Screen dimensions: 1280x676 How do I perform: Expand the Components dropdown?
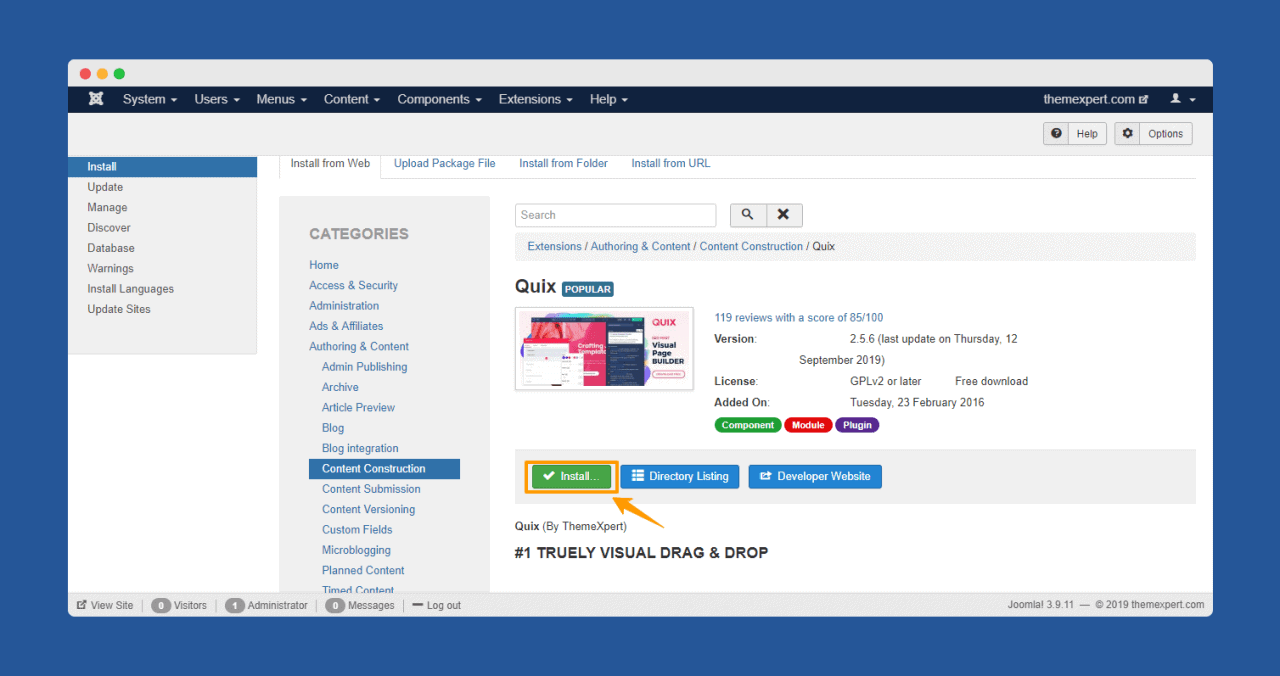[x=439, y=99]
